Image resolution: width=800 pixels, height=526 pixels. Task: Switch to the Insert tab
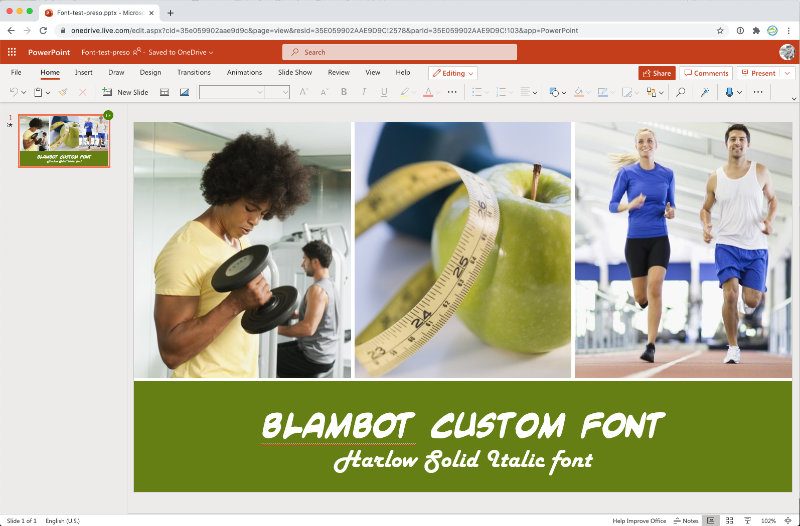(x=84, y=72)
